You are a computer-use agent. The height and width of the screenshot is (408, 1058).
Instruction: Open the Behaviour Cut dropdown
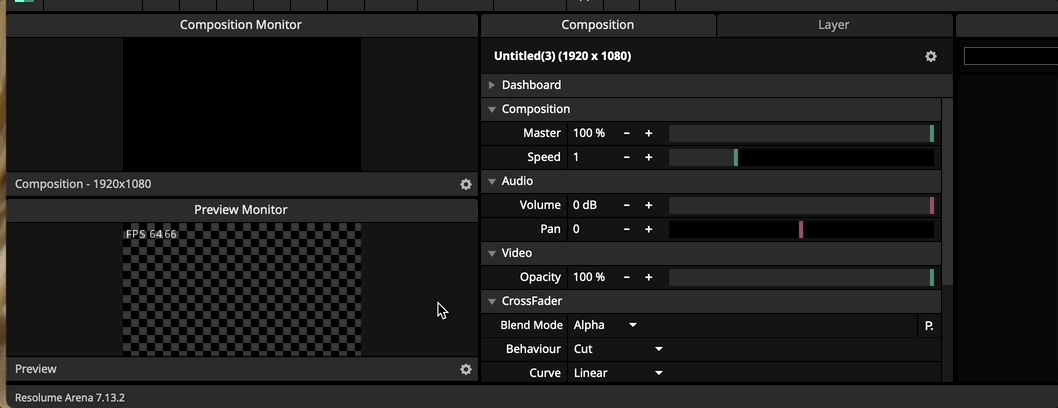[x=618, y=349]
